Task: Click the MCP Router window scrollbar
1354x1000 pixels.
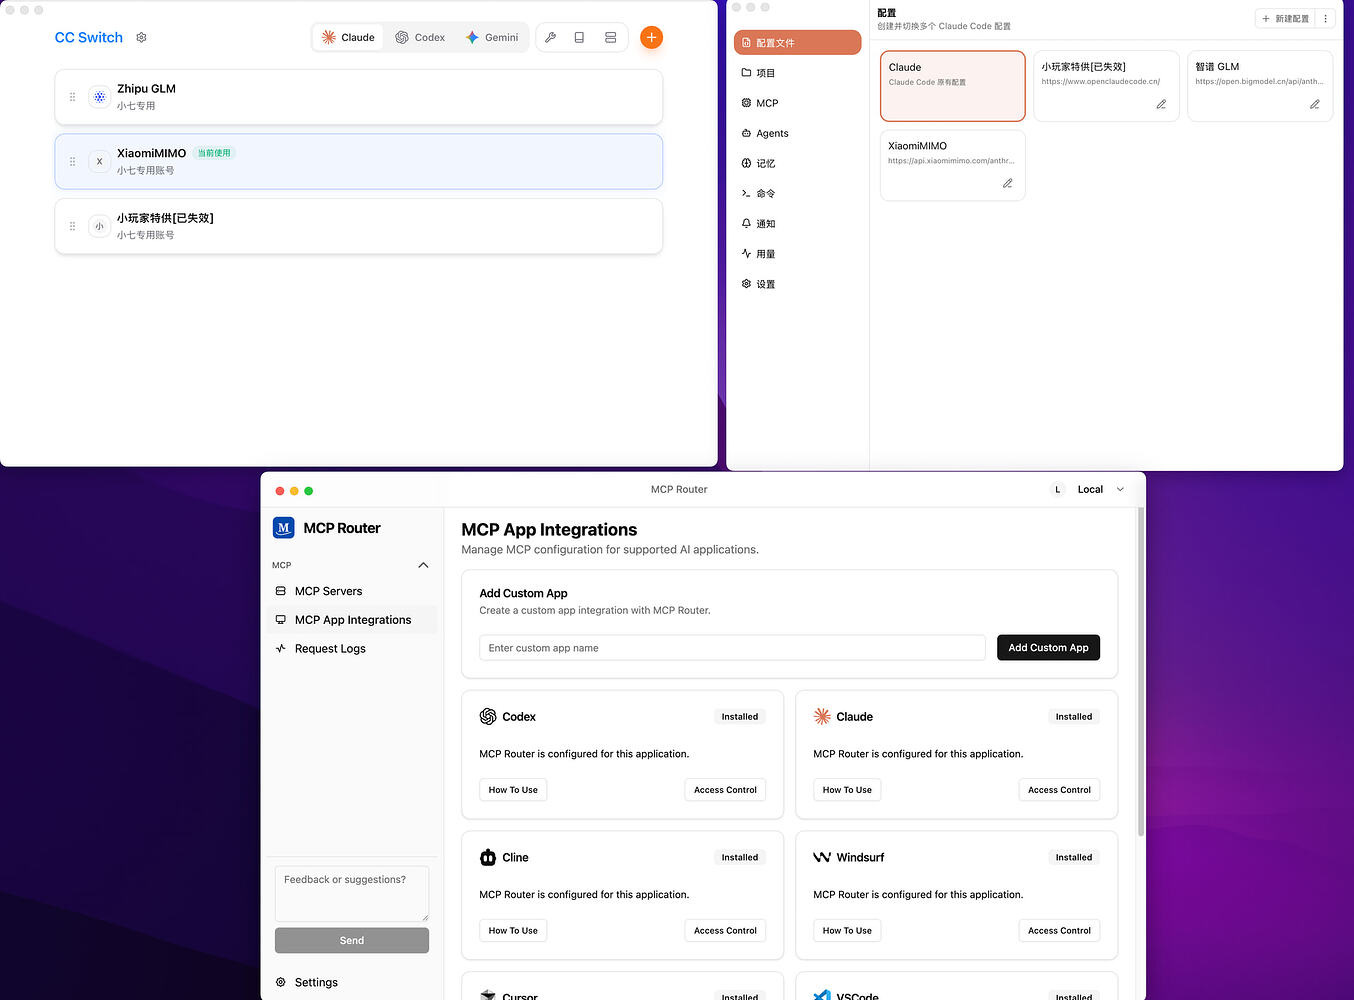Action: click(x=1141, y=670)
